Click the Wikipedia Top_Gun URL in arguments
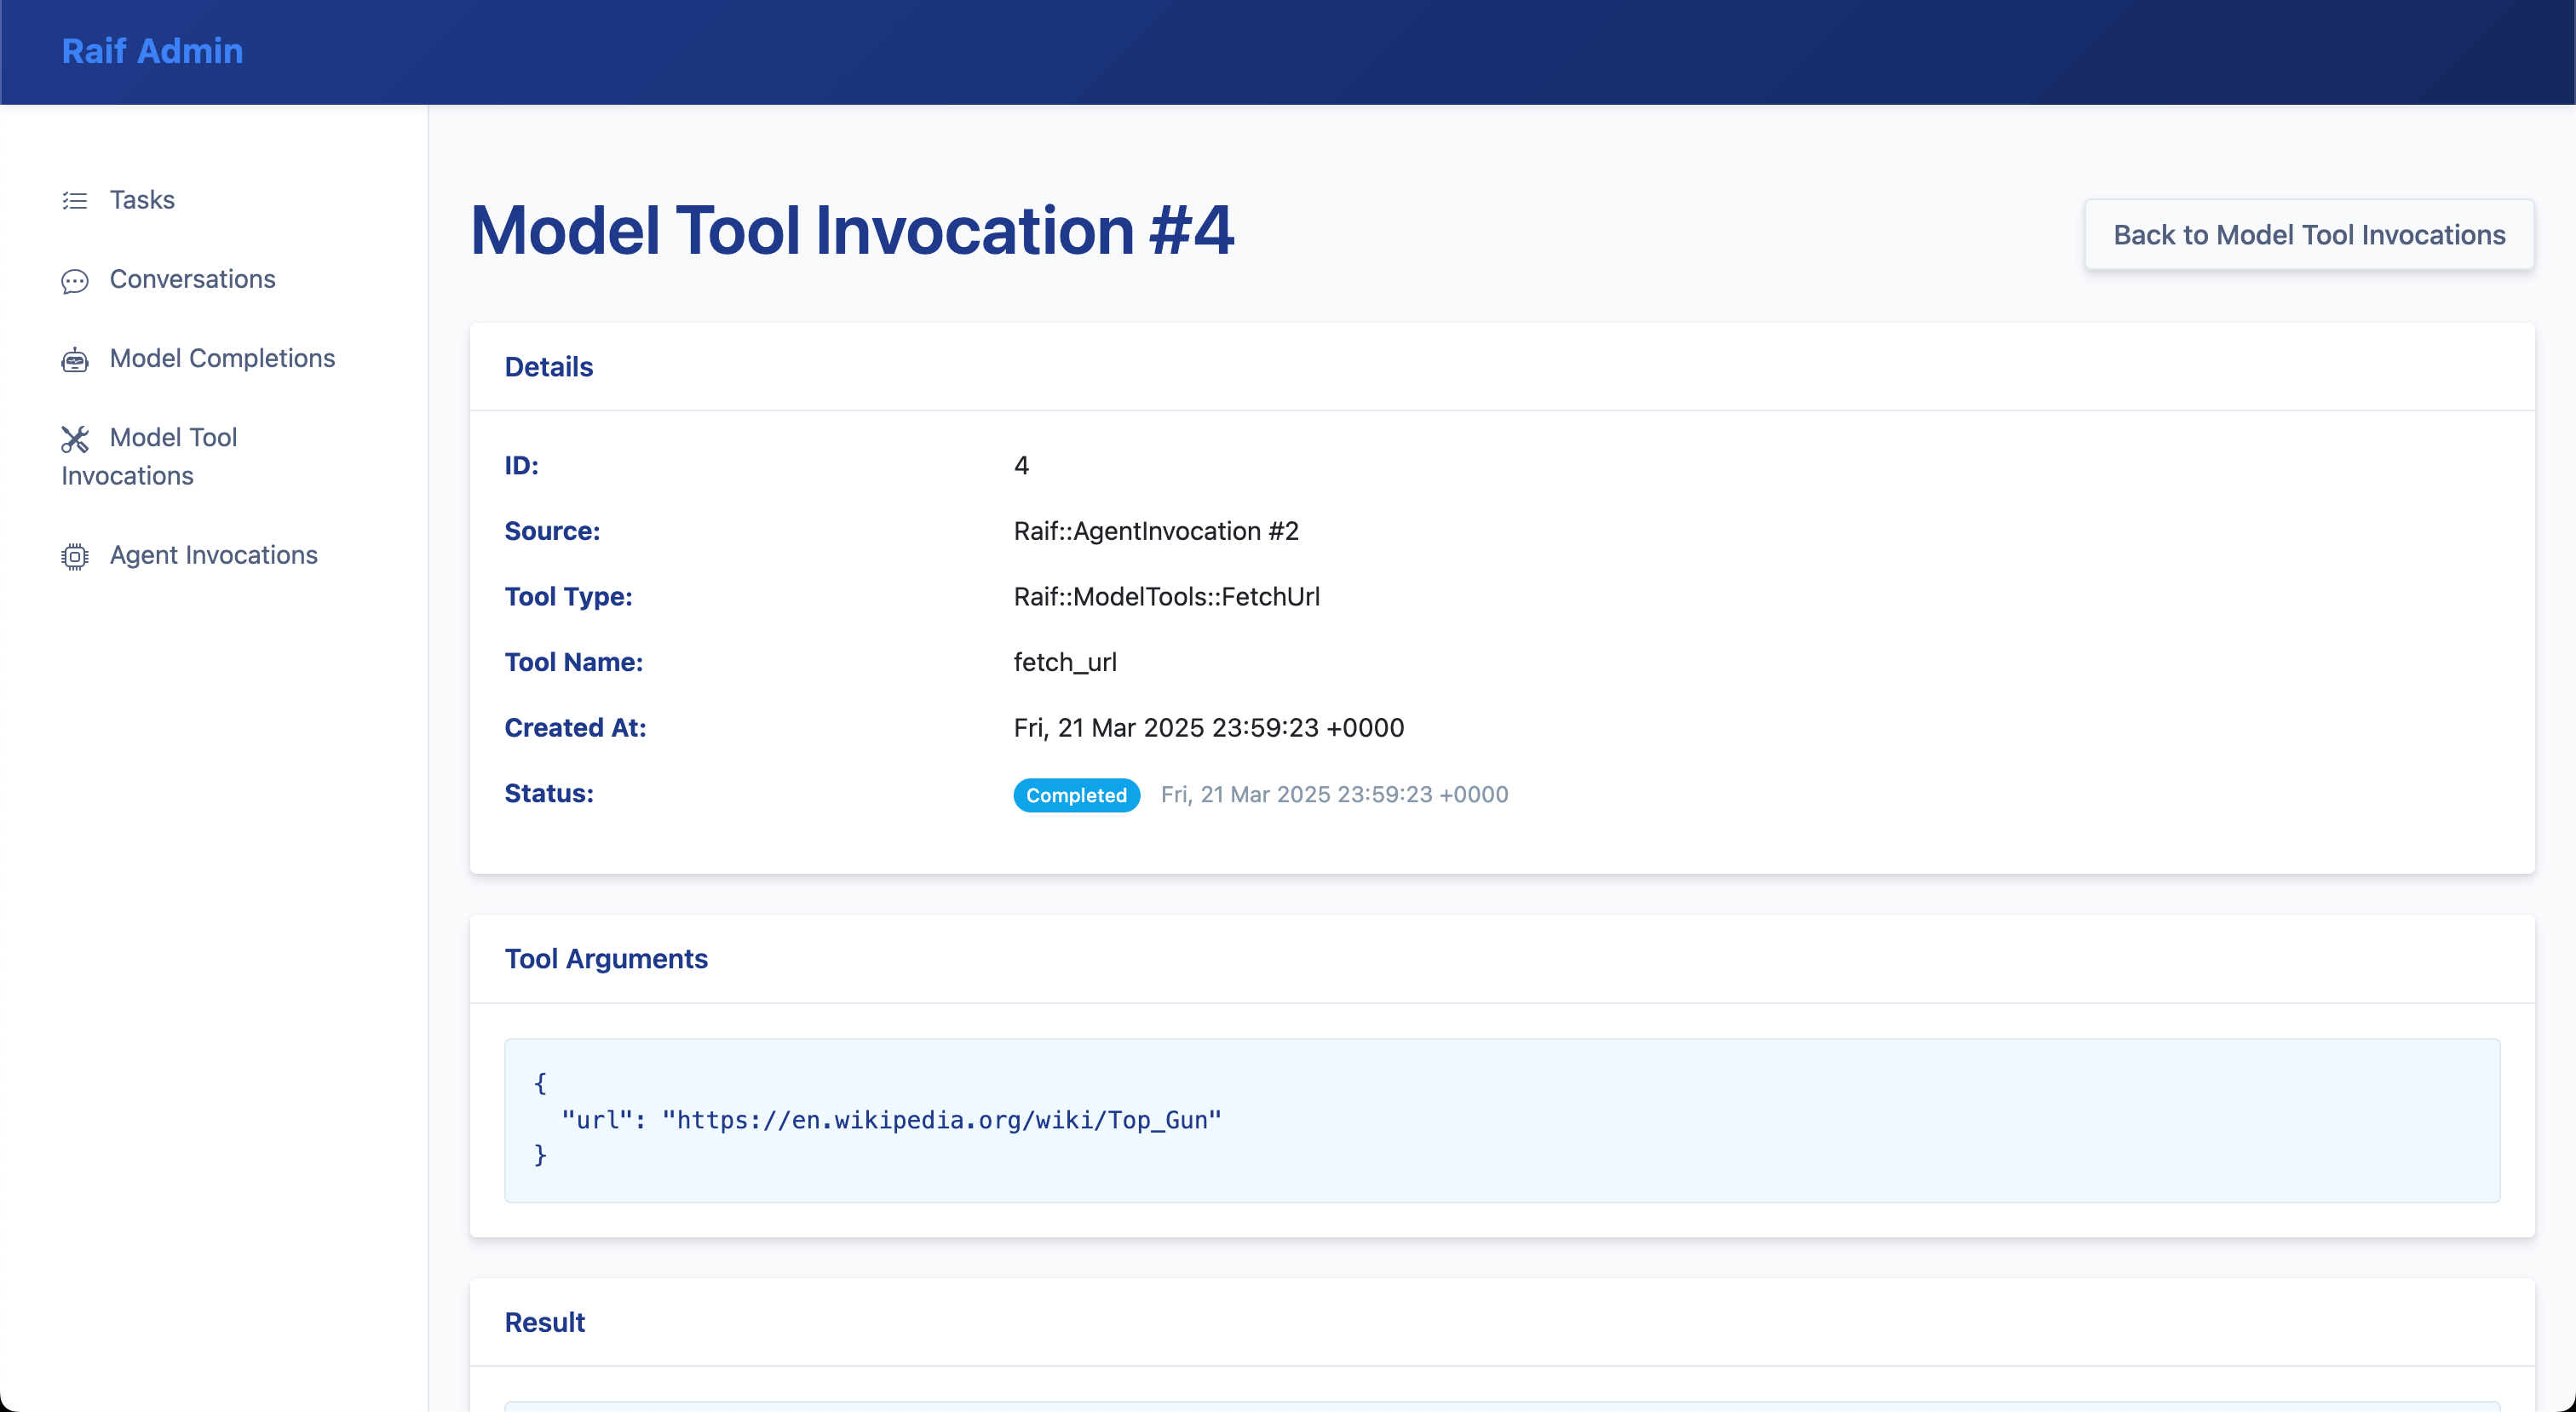2576x1412 pixels. 942,1120
